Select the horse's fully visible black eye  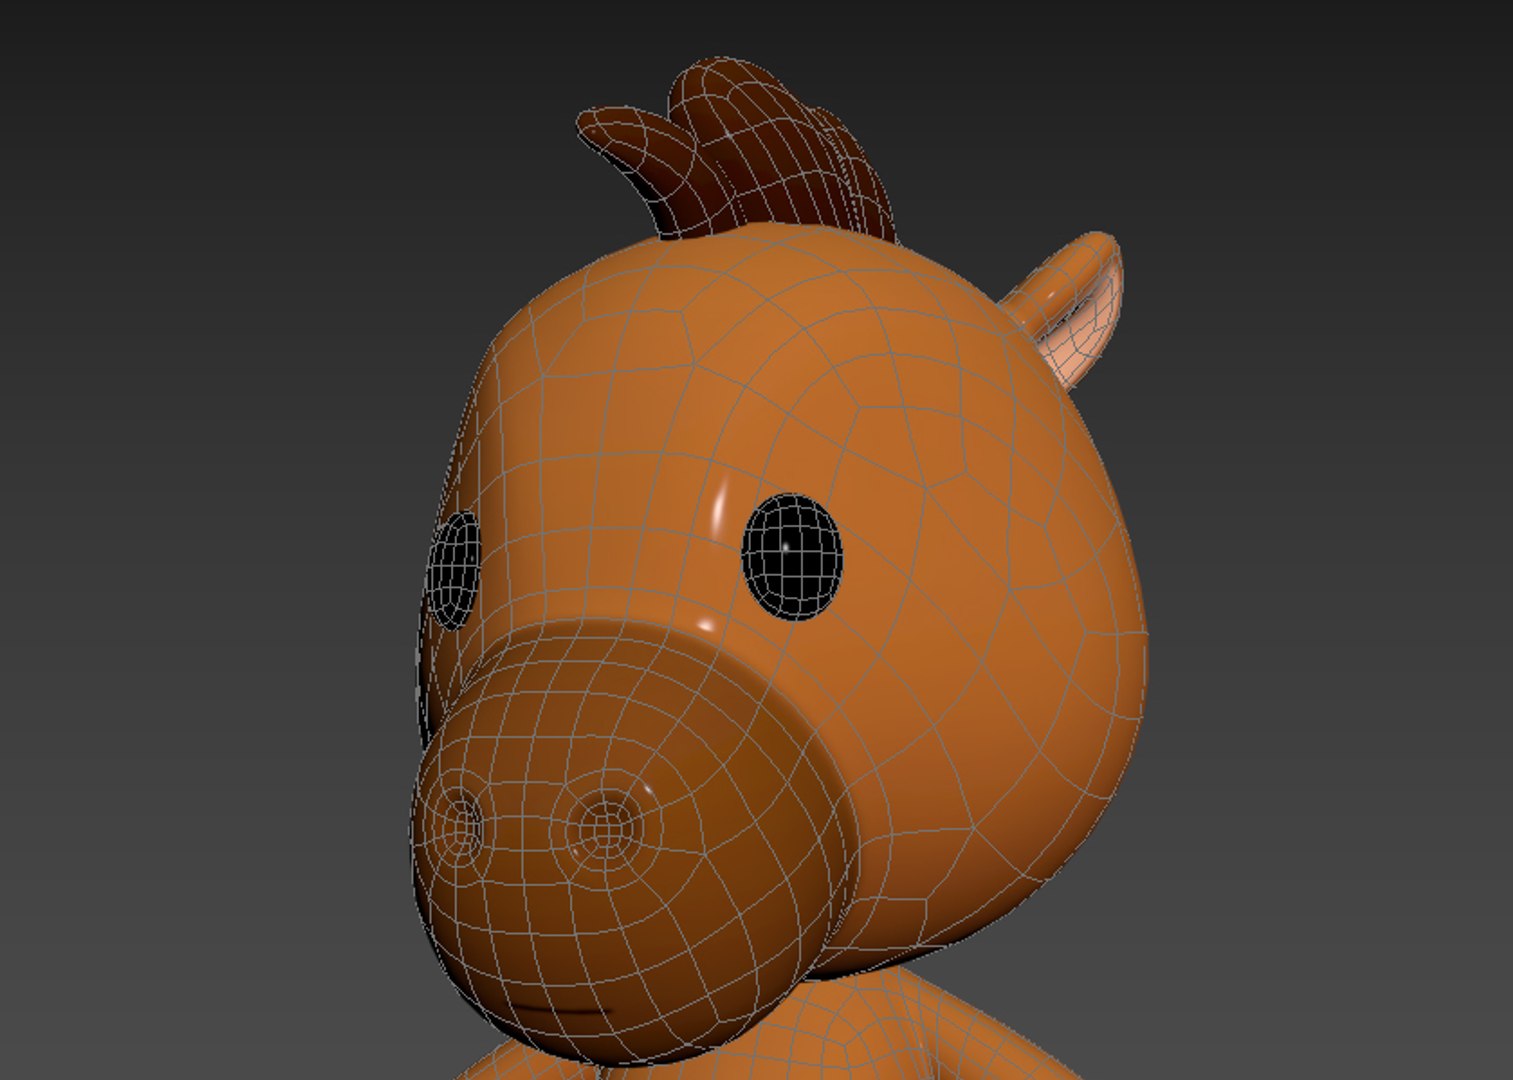792,556
